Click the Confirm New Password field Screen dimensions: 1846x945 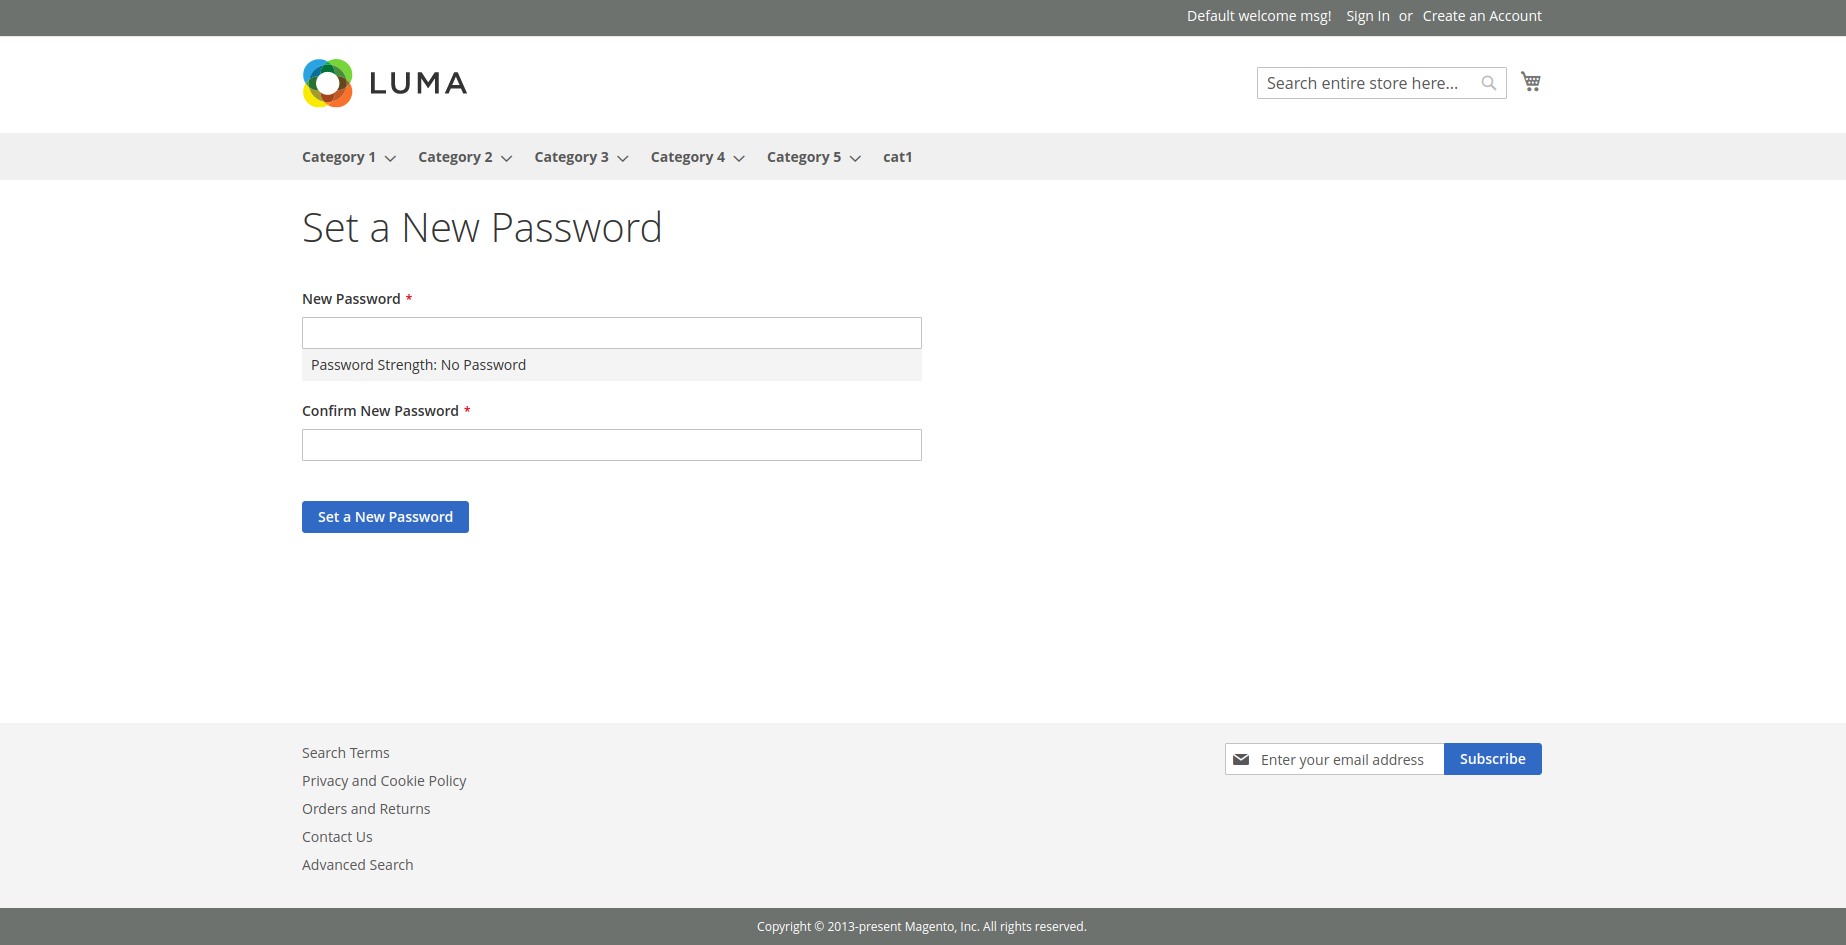pos(611,444)
